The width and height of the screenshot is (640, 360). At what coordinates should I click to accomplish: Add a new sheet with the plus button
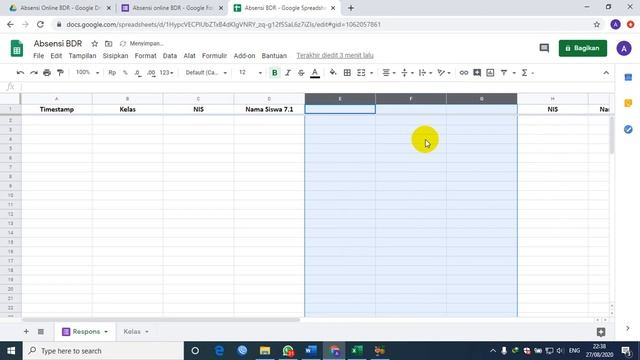[26, 331]
